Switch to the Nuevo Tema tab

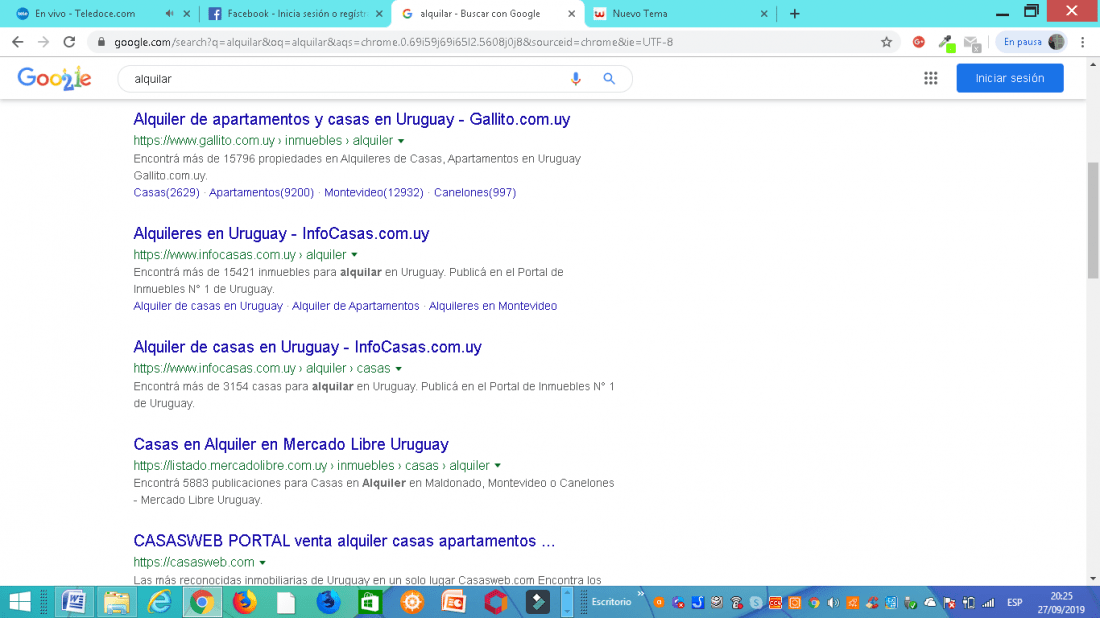pyautogui.click(x=640, y=13)
